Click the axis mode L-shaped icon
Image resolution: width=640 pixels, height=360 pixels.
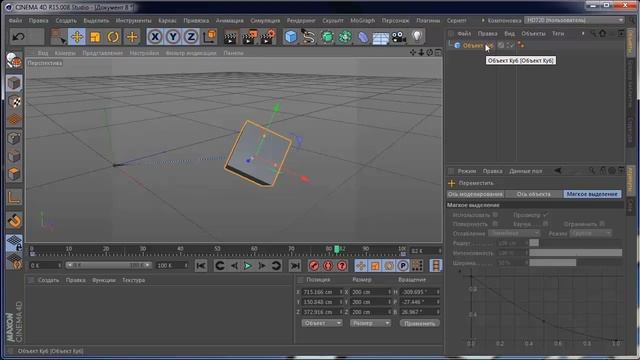coord(14,198)
